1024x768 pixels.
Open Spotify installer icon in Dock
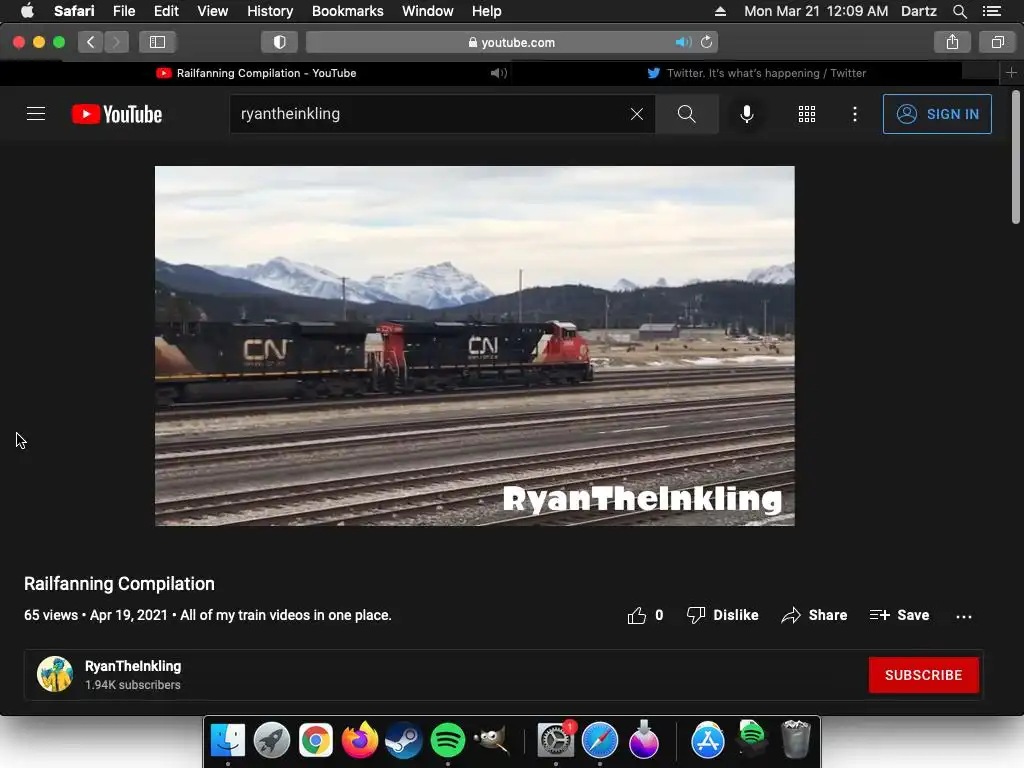point(752,739)
